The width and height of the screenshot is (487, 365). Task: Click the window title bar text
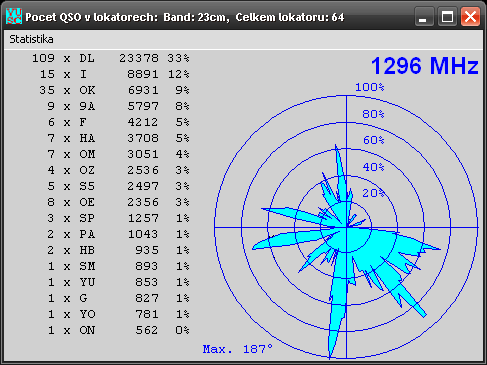point(185,17)
